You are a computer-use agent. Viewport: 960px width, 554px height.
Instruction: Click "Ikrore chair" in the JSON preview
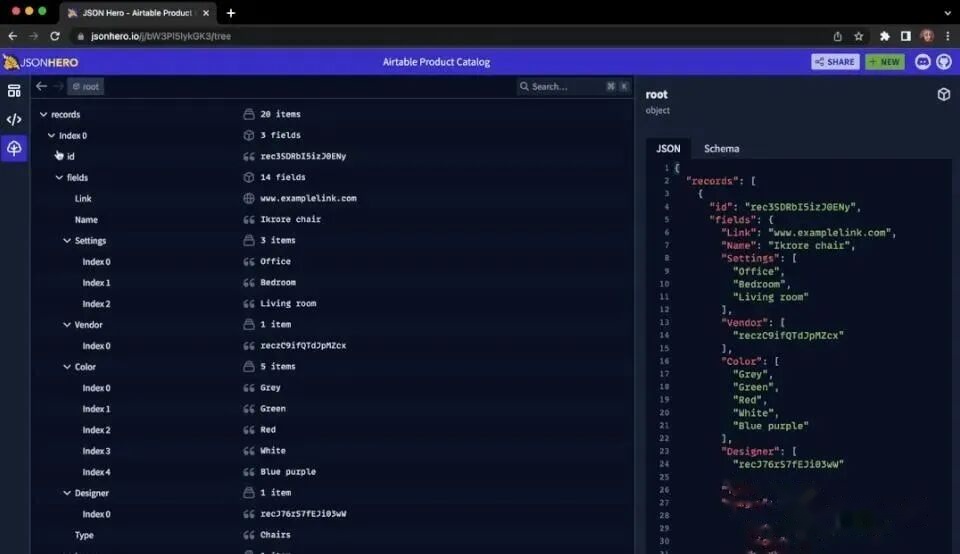808,245
